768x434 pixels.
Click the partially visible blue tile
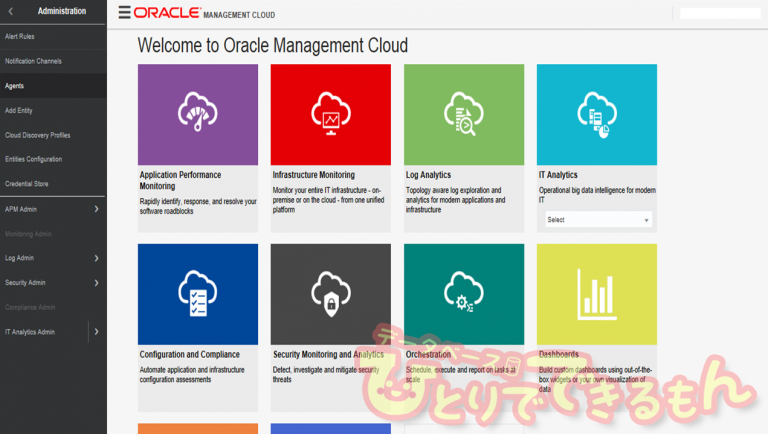(x=331, y=429)
